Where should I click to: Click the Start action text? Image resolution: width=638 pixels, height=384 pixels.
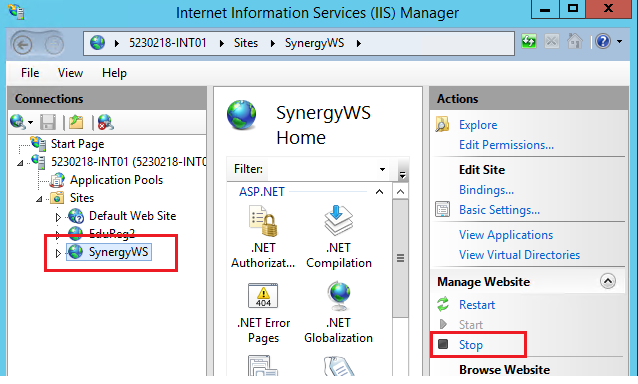pyautogui.click(x=471, y=325)
